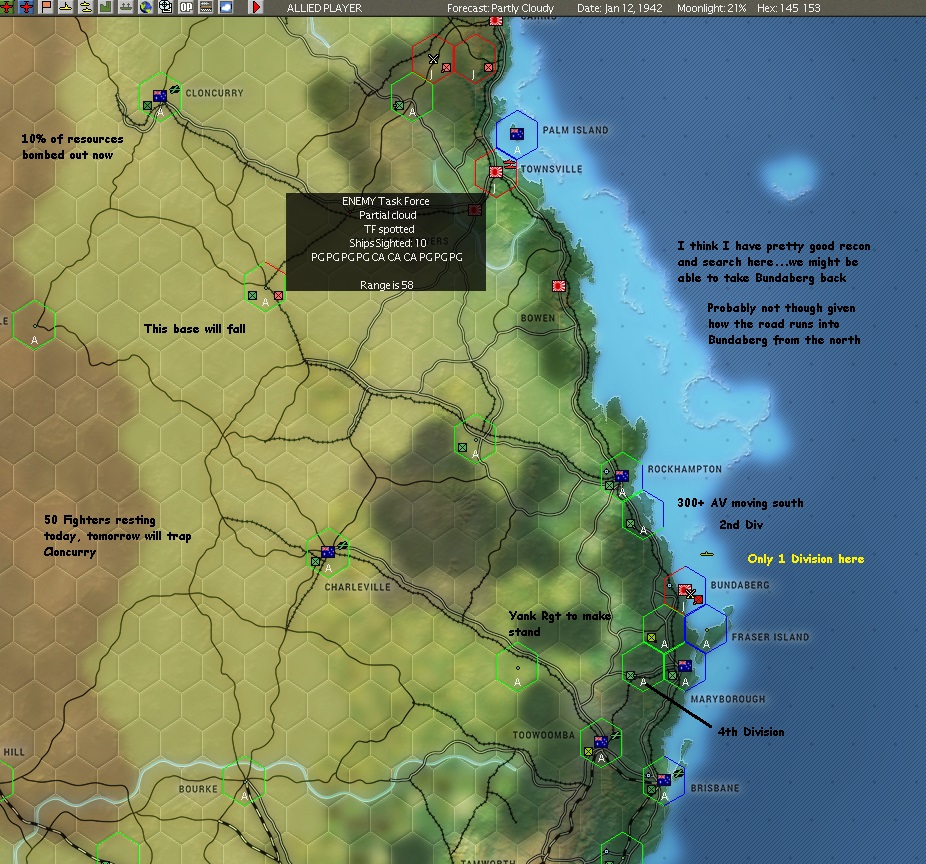Select the Maryborough Australian flag base
The height and width of the screenshot is (864, 926).
click(x=685, y=666)
